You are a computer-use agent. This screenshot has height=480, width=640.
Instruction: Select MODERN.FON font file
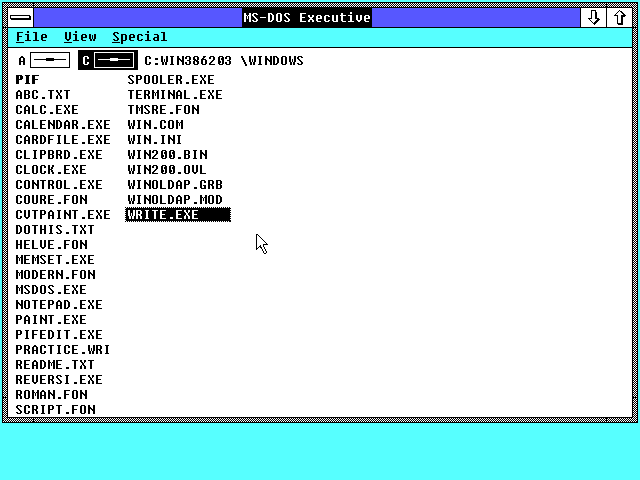pyautogui.click(x=56, y=275)
